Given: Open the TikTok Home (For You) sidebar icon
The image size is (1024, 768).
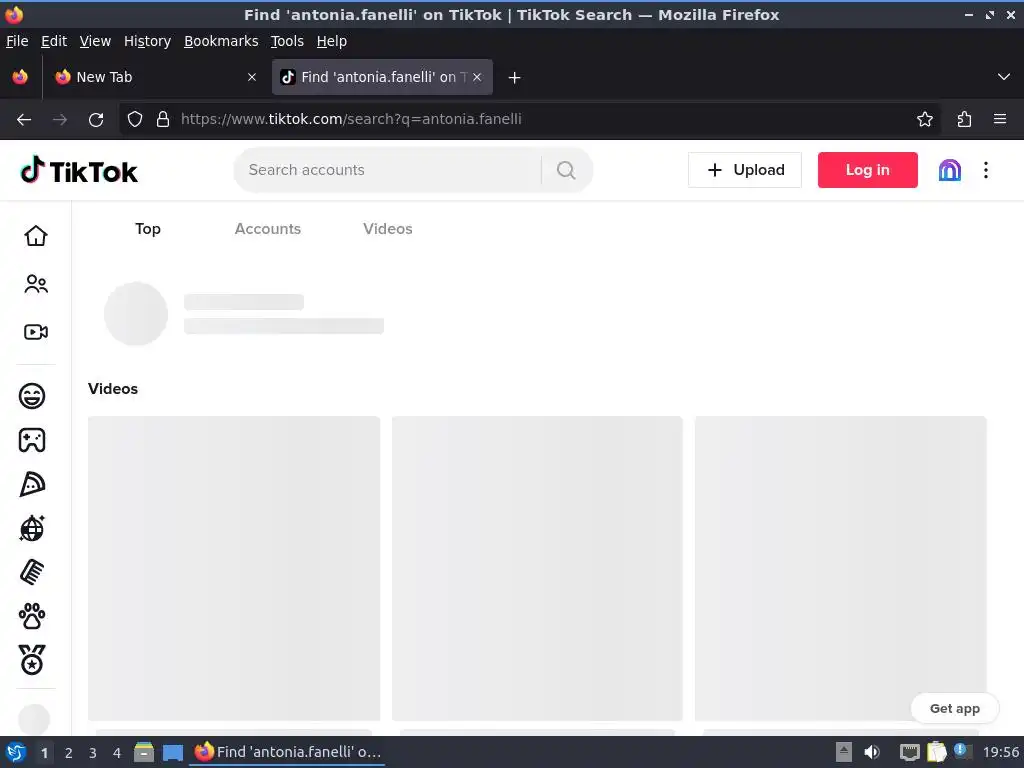Looking at the screenshot, I should [x=36, y=236].
